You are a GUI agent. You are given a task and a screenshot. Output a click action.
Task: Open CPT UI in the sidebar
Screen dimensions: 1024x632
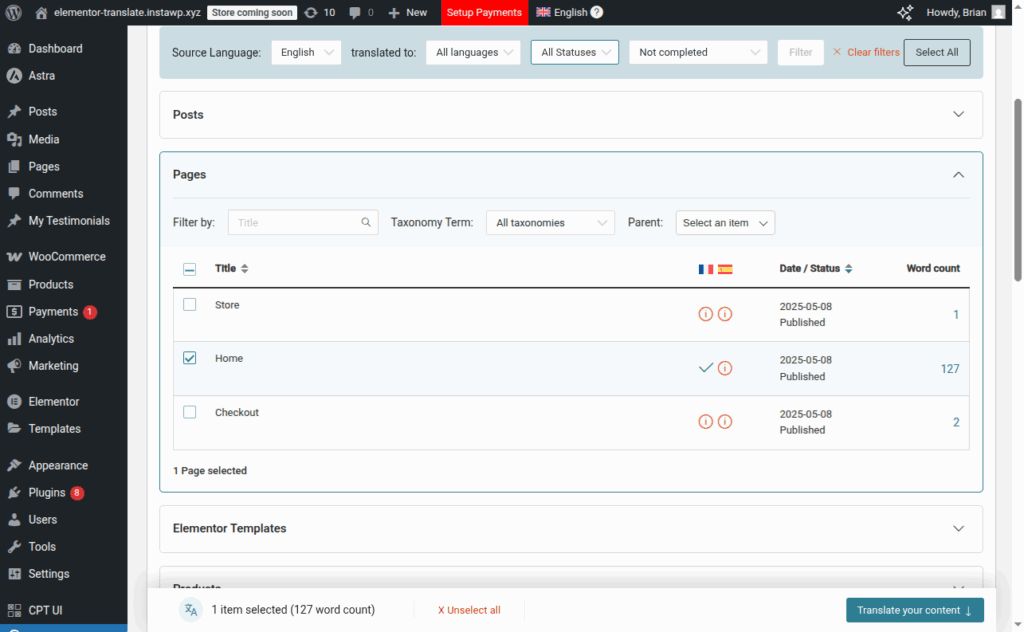[45, 610]
